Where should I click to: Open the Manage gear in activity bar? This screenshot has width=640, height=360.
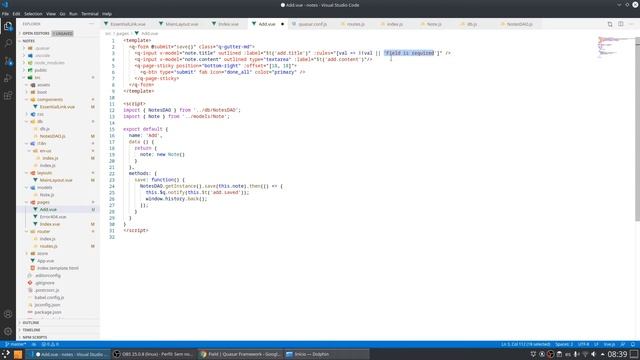click(8, 331)
